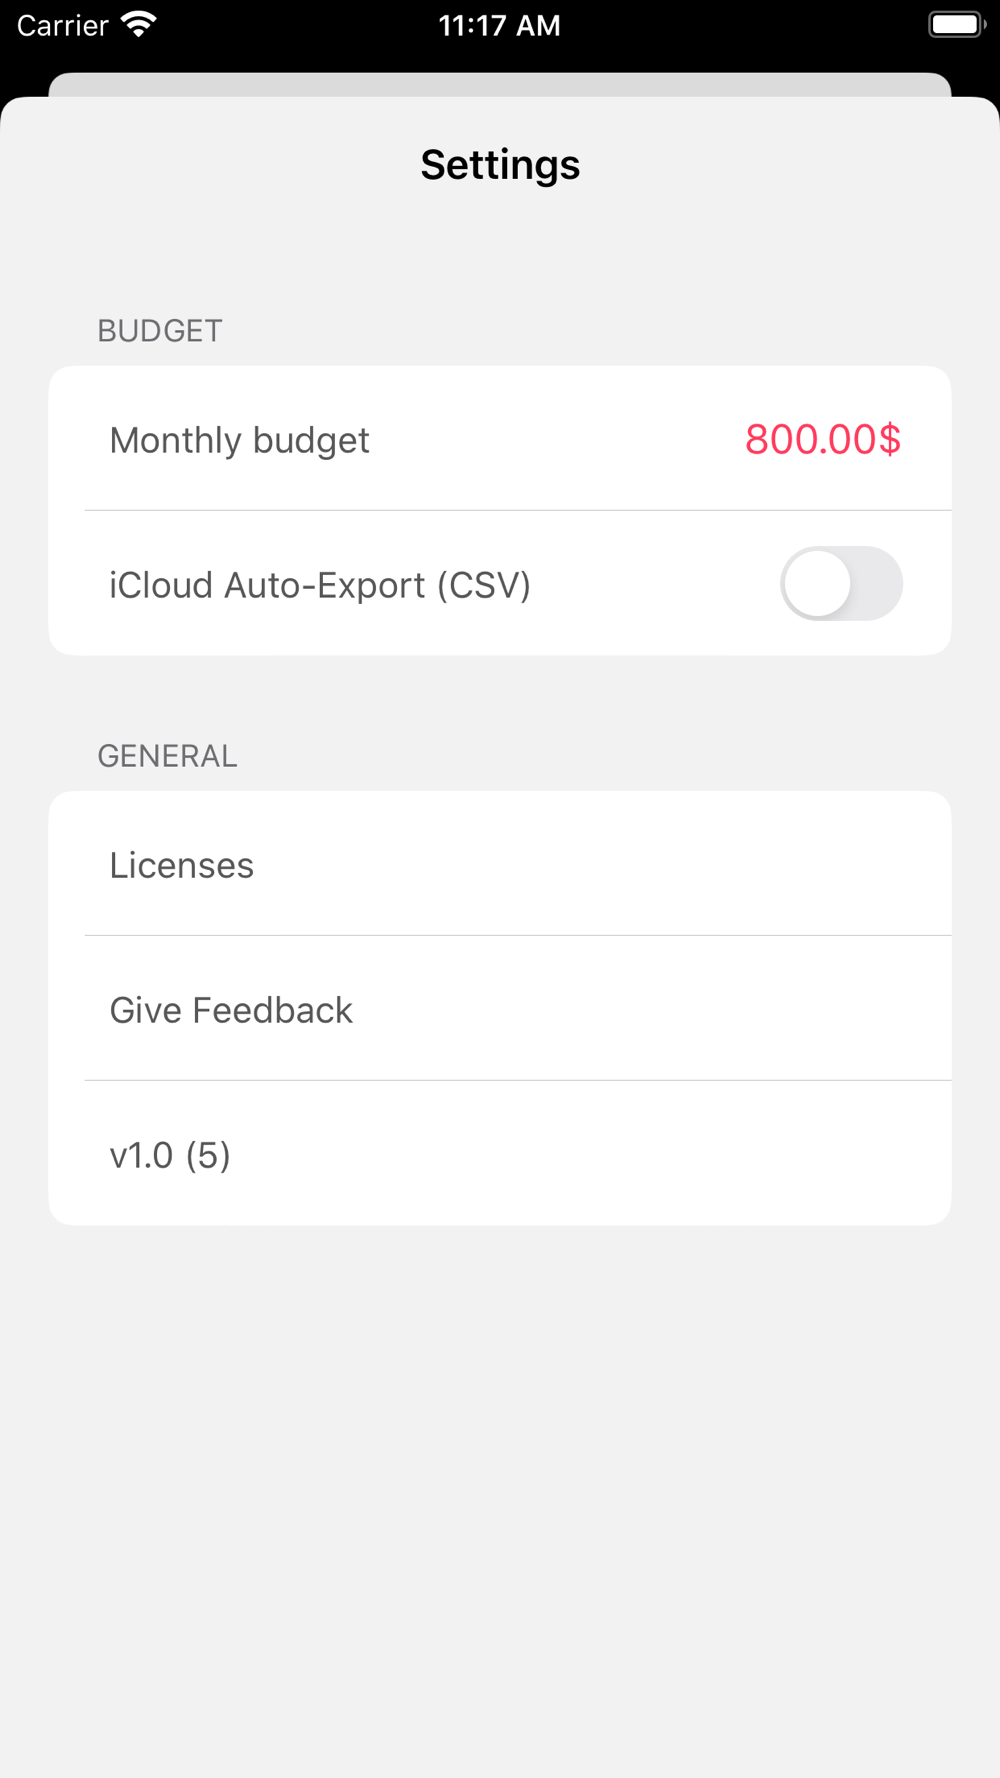Tap the 800.00$ budget amount
The image size is (1000, 1778).
823,439
